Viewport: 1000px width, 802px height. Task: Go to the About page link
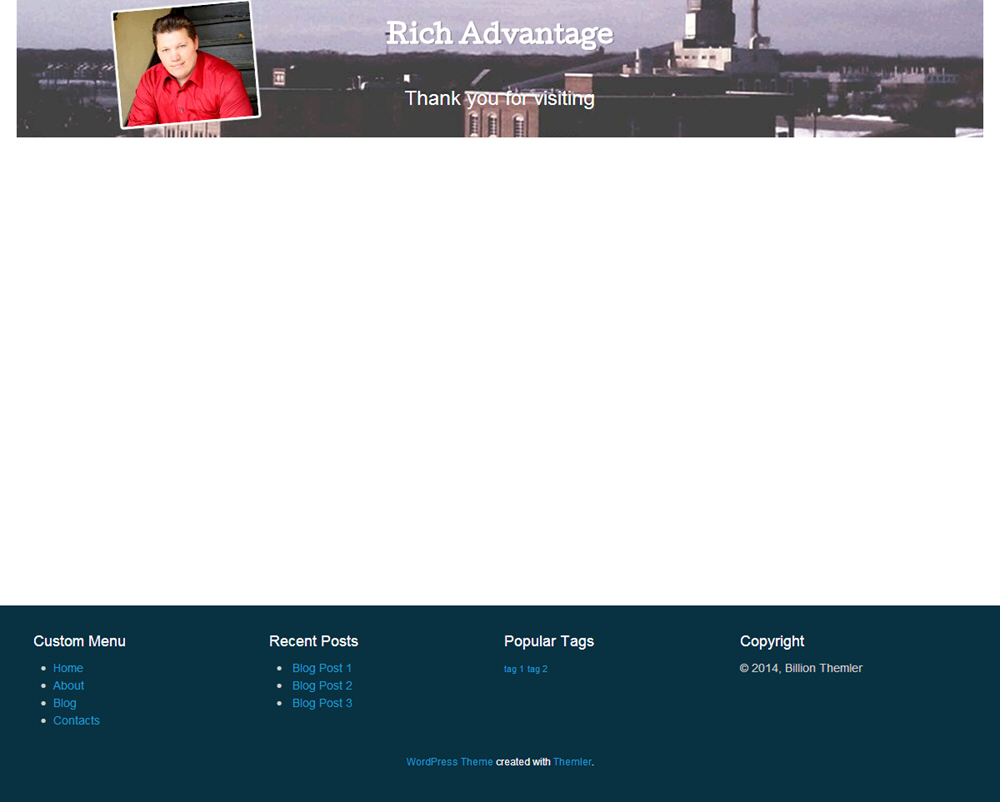point(68,685)
